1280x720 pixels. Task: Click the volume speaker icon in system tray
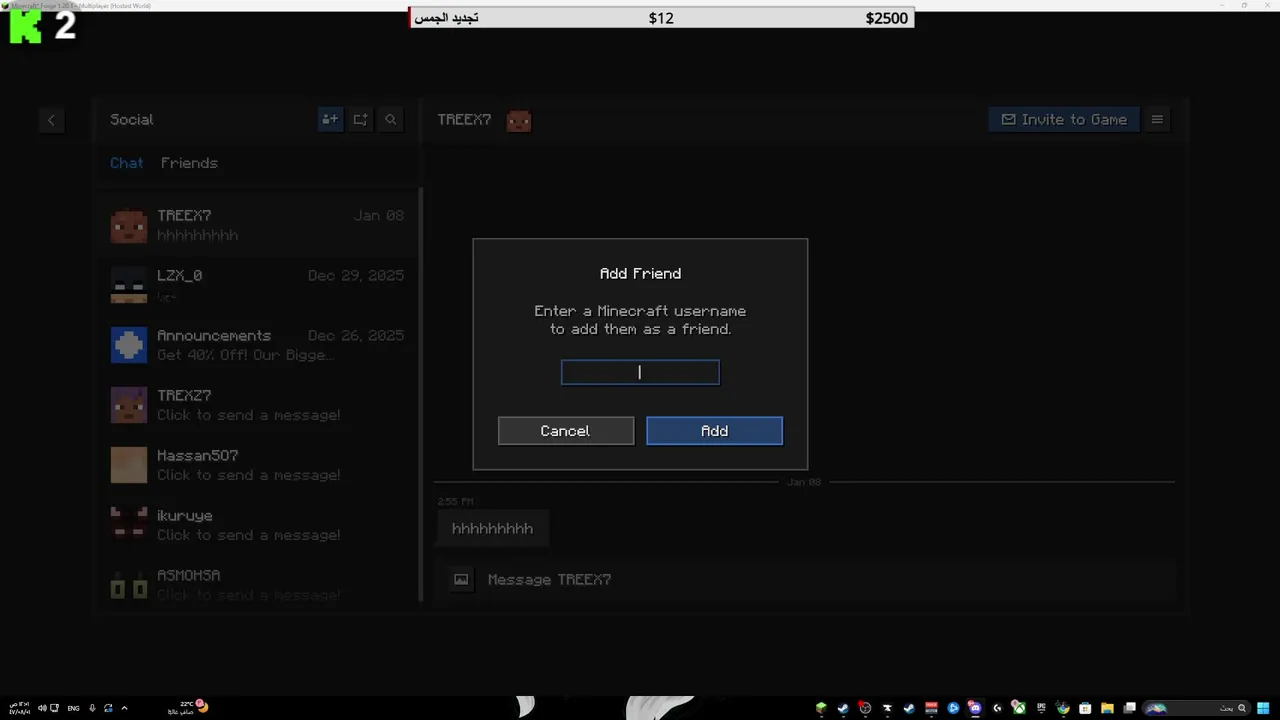tap(42, 708)
